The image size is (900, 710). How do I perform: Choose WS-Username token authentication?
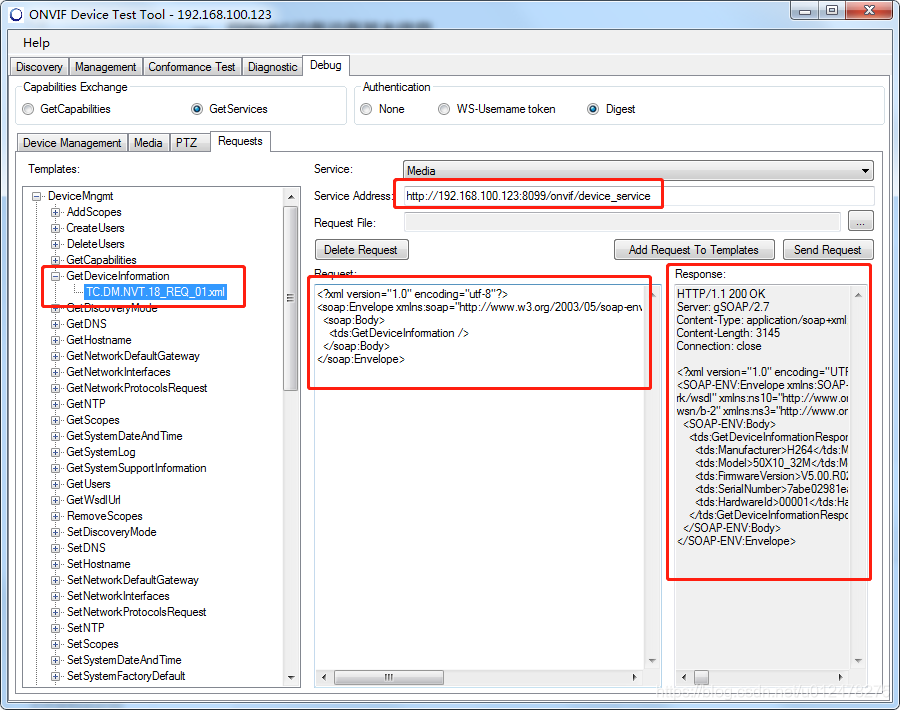[x=444, y=109]
